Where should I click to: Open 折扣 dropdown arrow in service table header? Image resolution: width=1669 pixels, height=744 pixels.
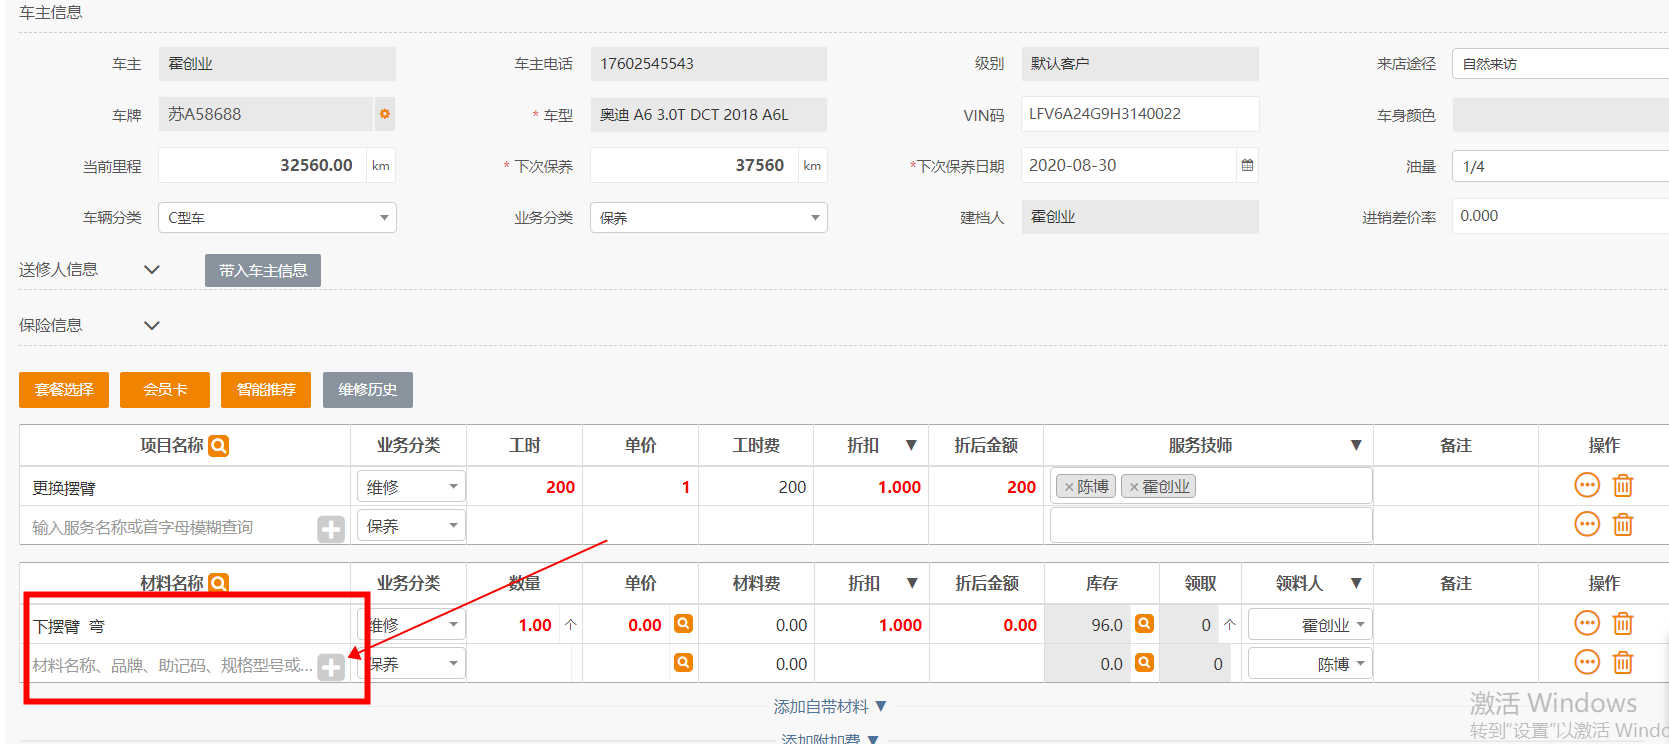911,445
